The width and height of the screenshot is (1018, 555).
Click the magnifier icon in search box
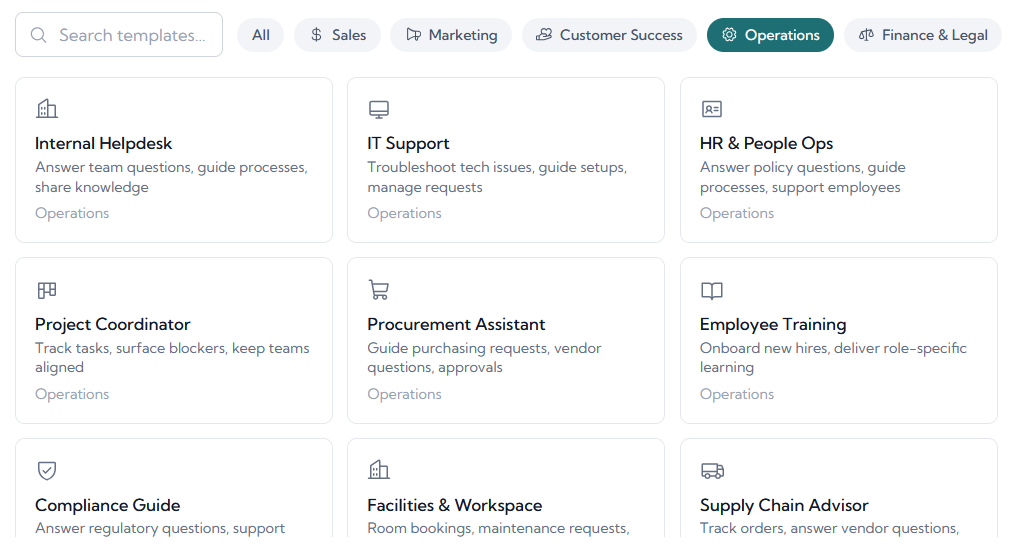(x=39, y=35)
